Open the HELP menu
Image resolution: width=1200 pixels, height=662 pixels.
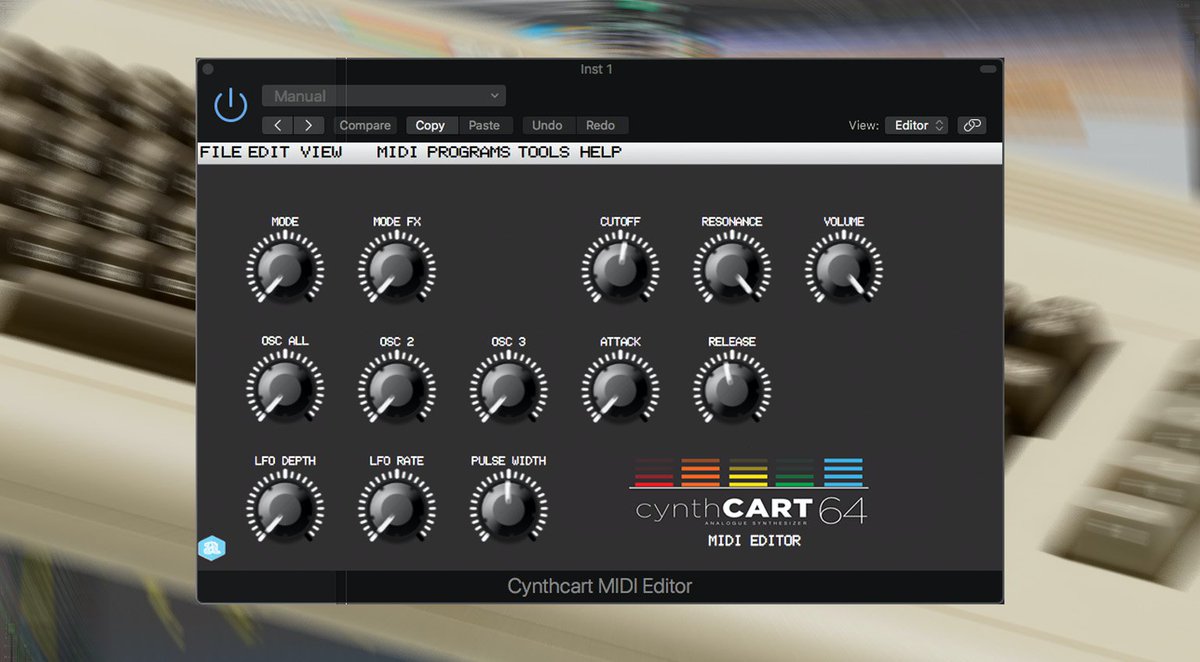tap(600, 152)
